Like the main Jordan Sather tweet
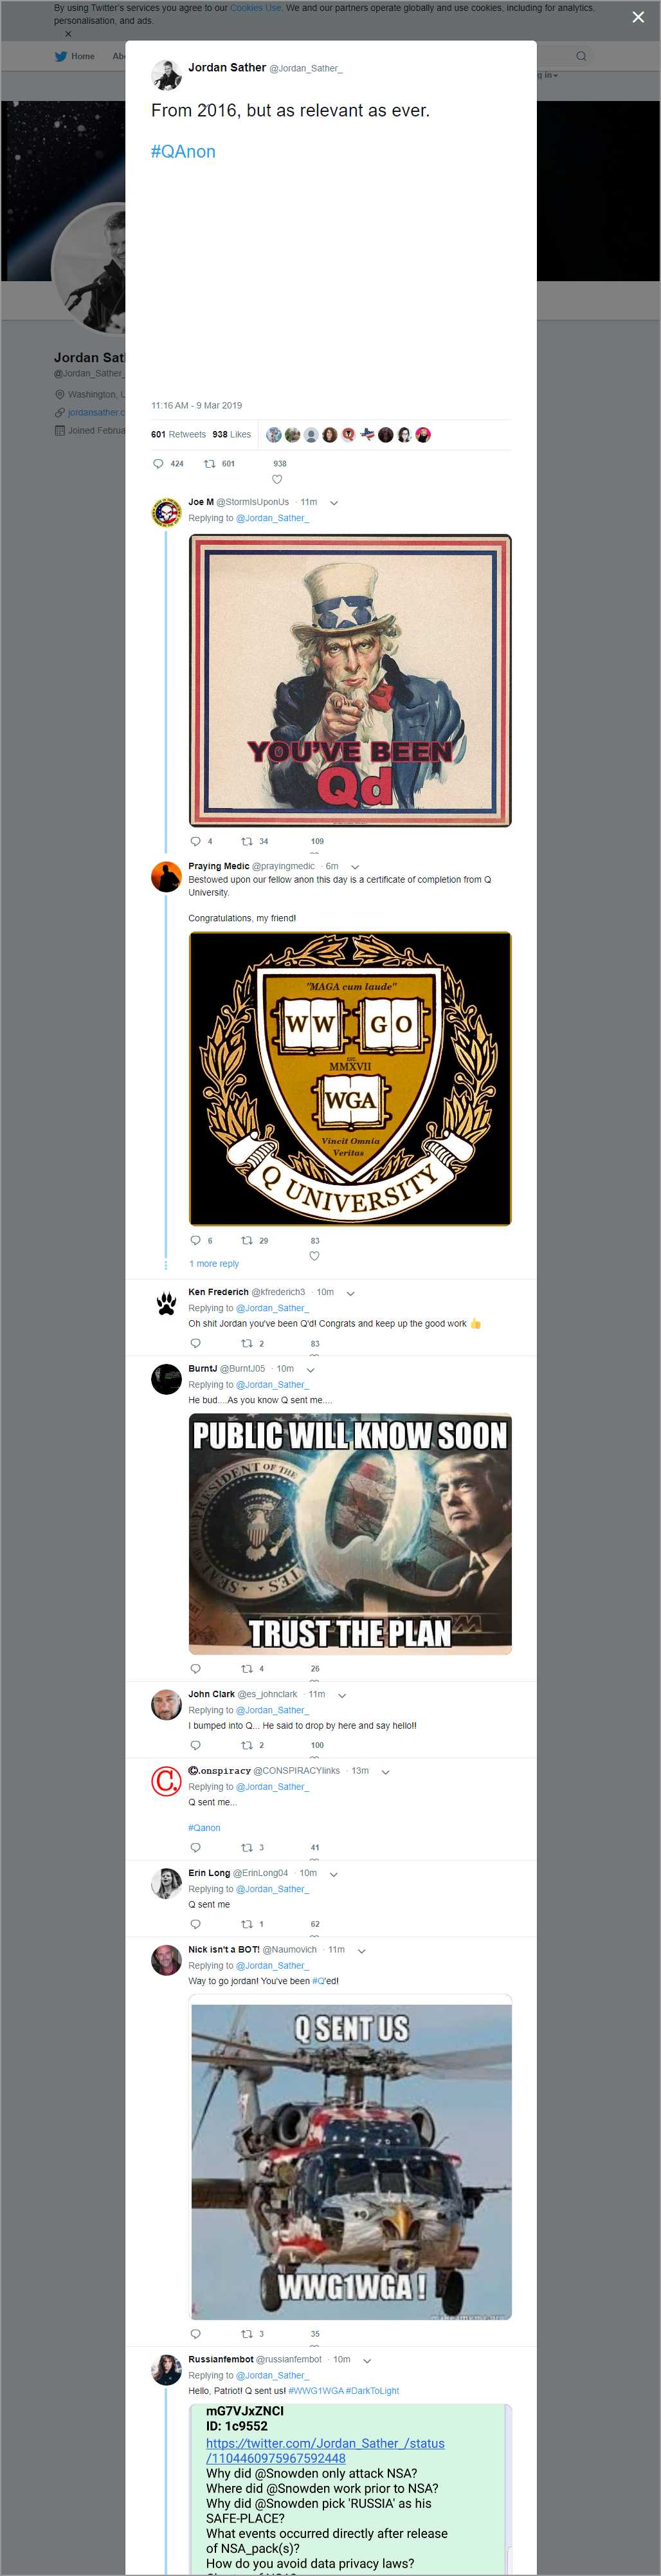661x2576 pixels. pyautogui.click(x=277, y=479)
